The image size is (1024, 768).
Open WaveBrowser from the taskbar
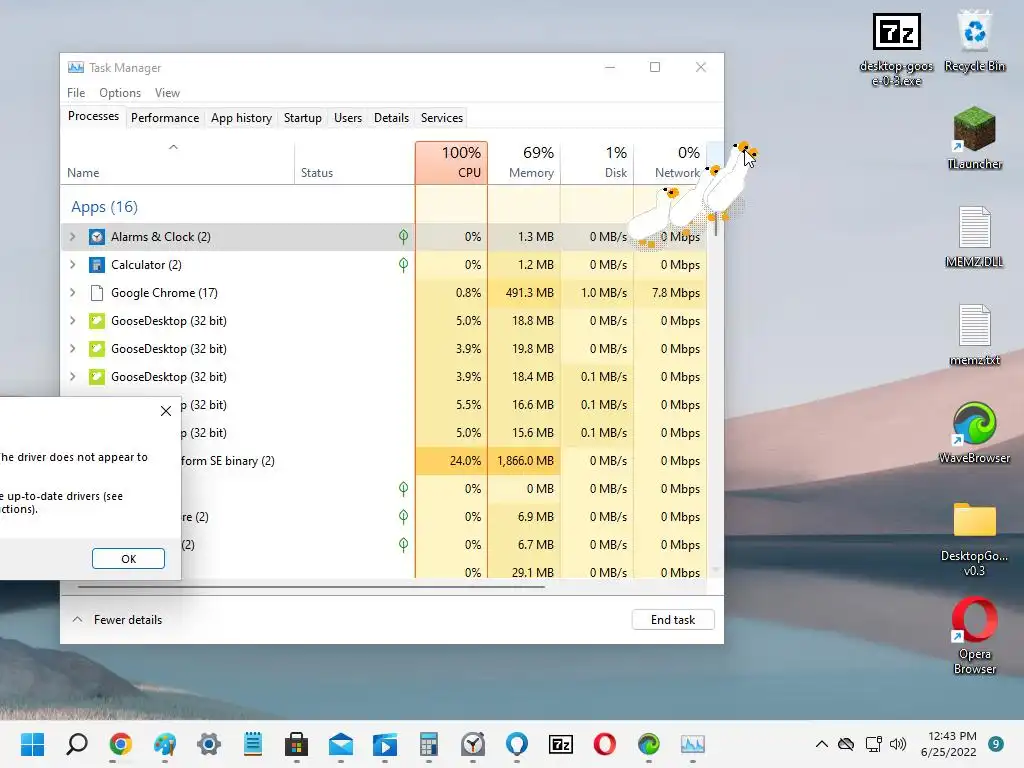point(648,744)
